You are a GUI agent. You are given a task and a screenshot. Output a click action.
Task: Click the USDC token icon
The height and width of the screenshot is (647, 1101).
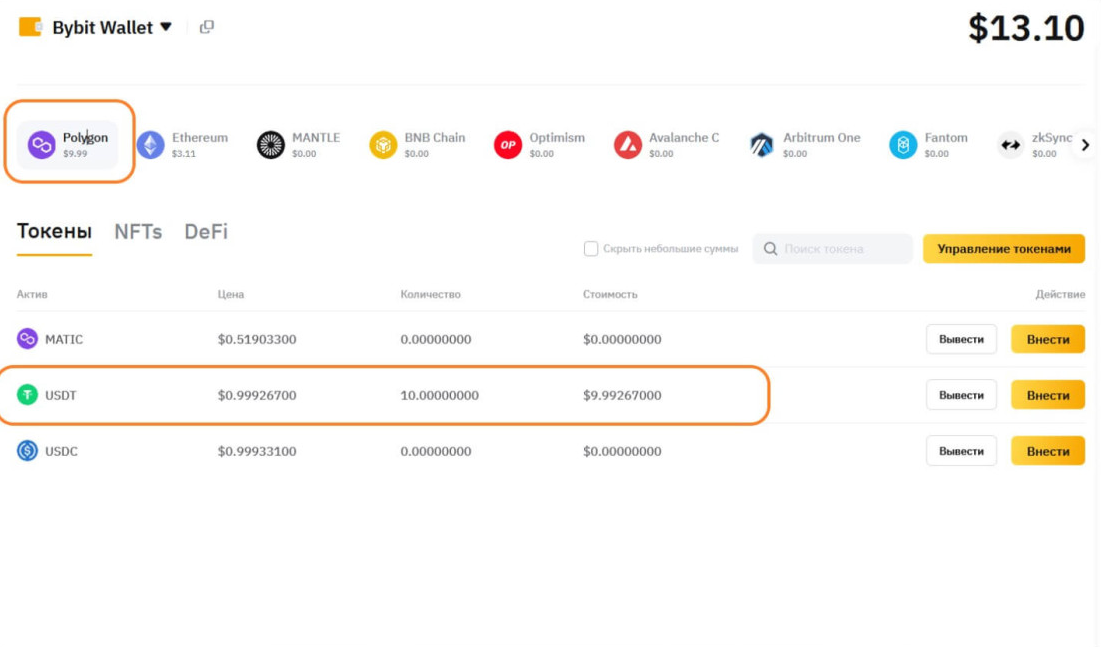(25, 450)
